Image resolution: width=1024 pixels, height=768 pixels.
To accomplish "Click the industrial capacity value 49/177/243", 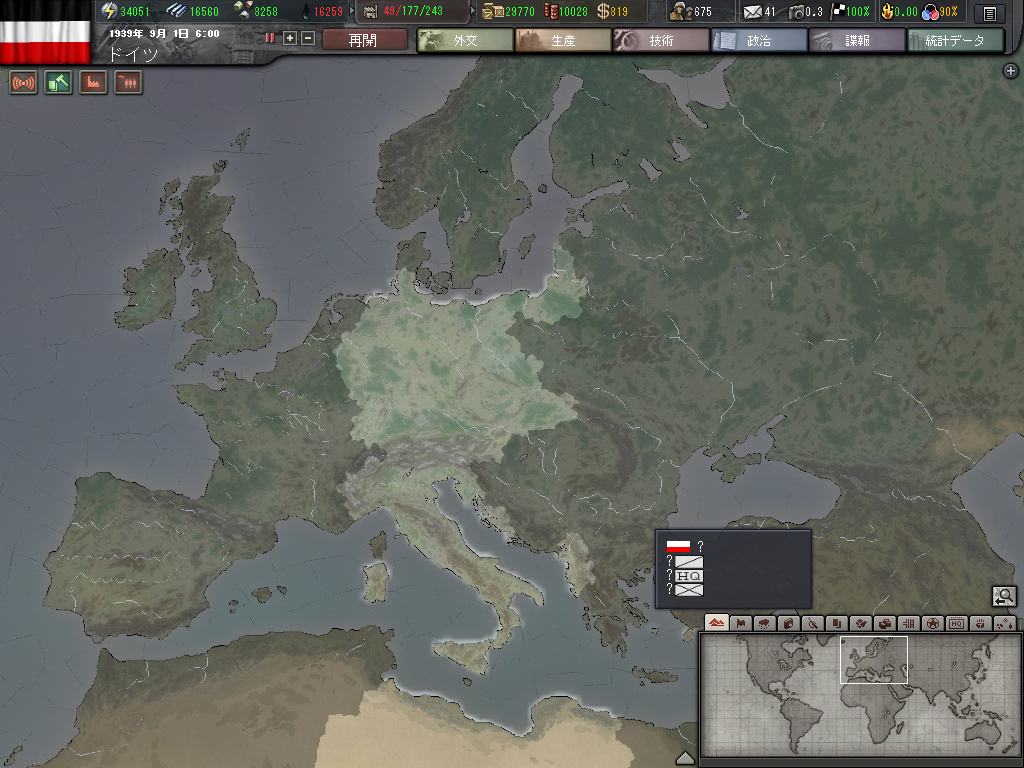I will [x=413, y=11].
